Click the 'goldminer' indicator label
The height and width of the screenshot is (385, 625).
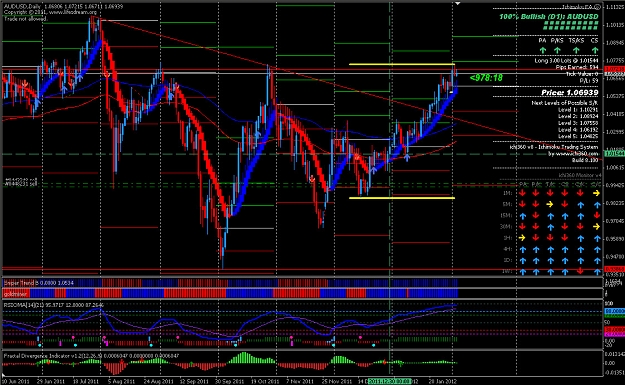pos(16,294)
